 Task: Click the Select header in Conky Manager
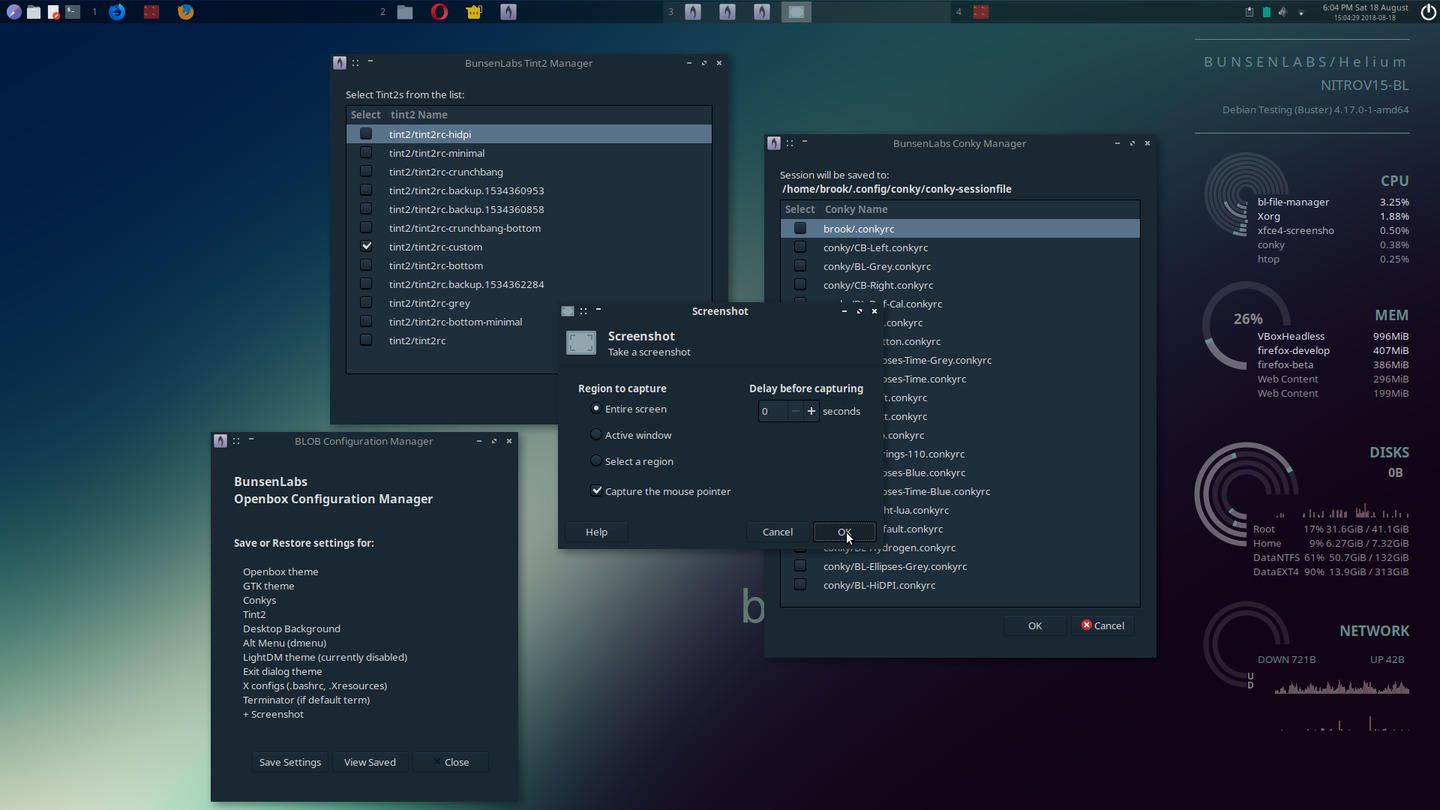tap(800, 209)
